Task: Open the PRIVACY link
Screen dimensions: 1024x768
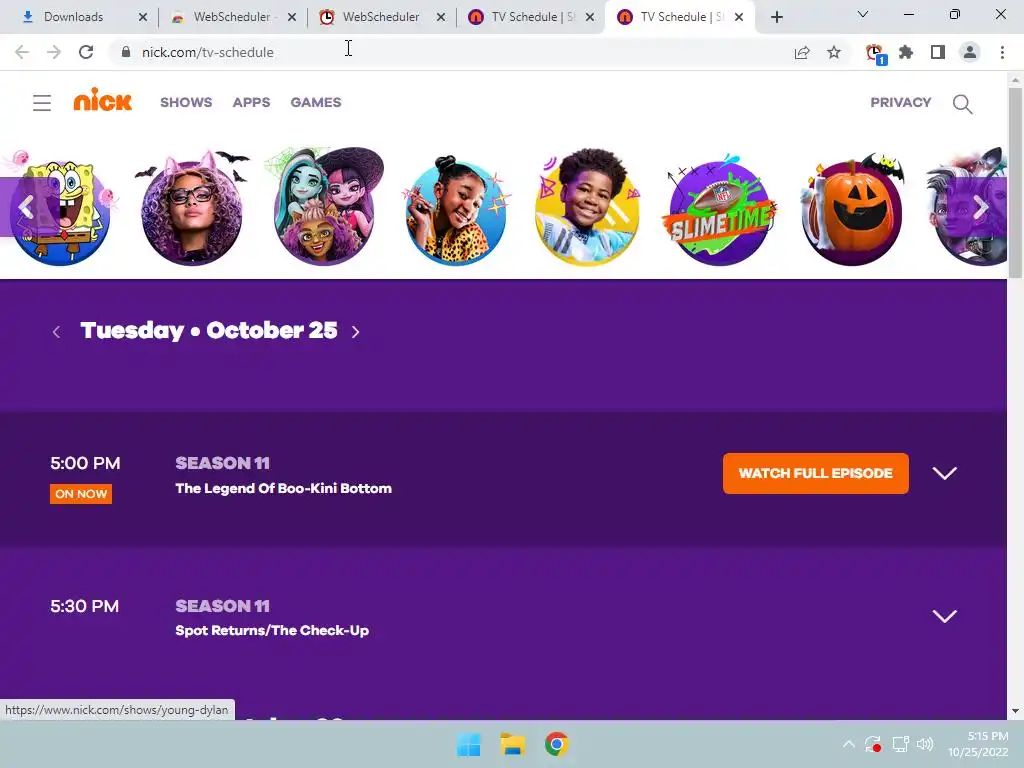Action: (x=901, y=103)
